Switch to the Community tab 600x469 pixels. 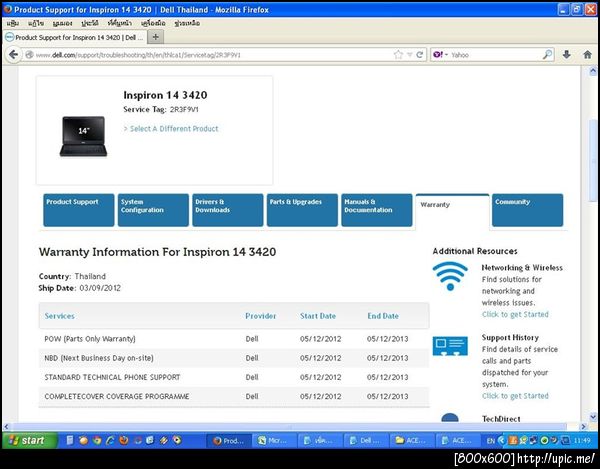coord(527,210)
